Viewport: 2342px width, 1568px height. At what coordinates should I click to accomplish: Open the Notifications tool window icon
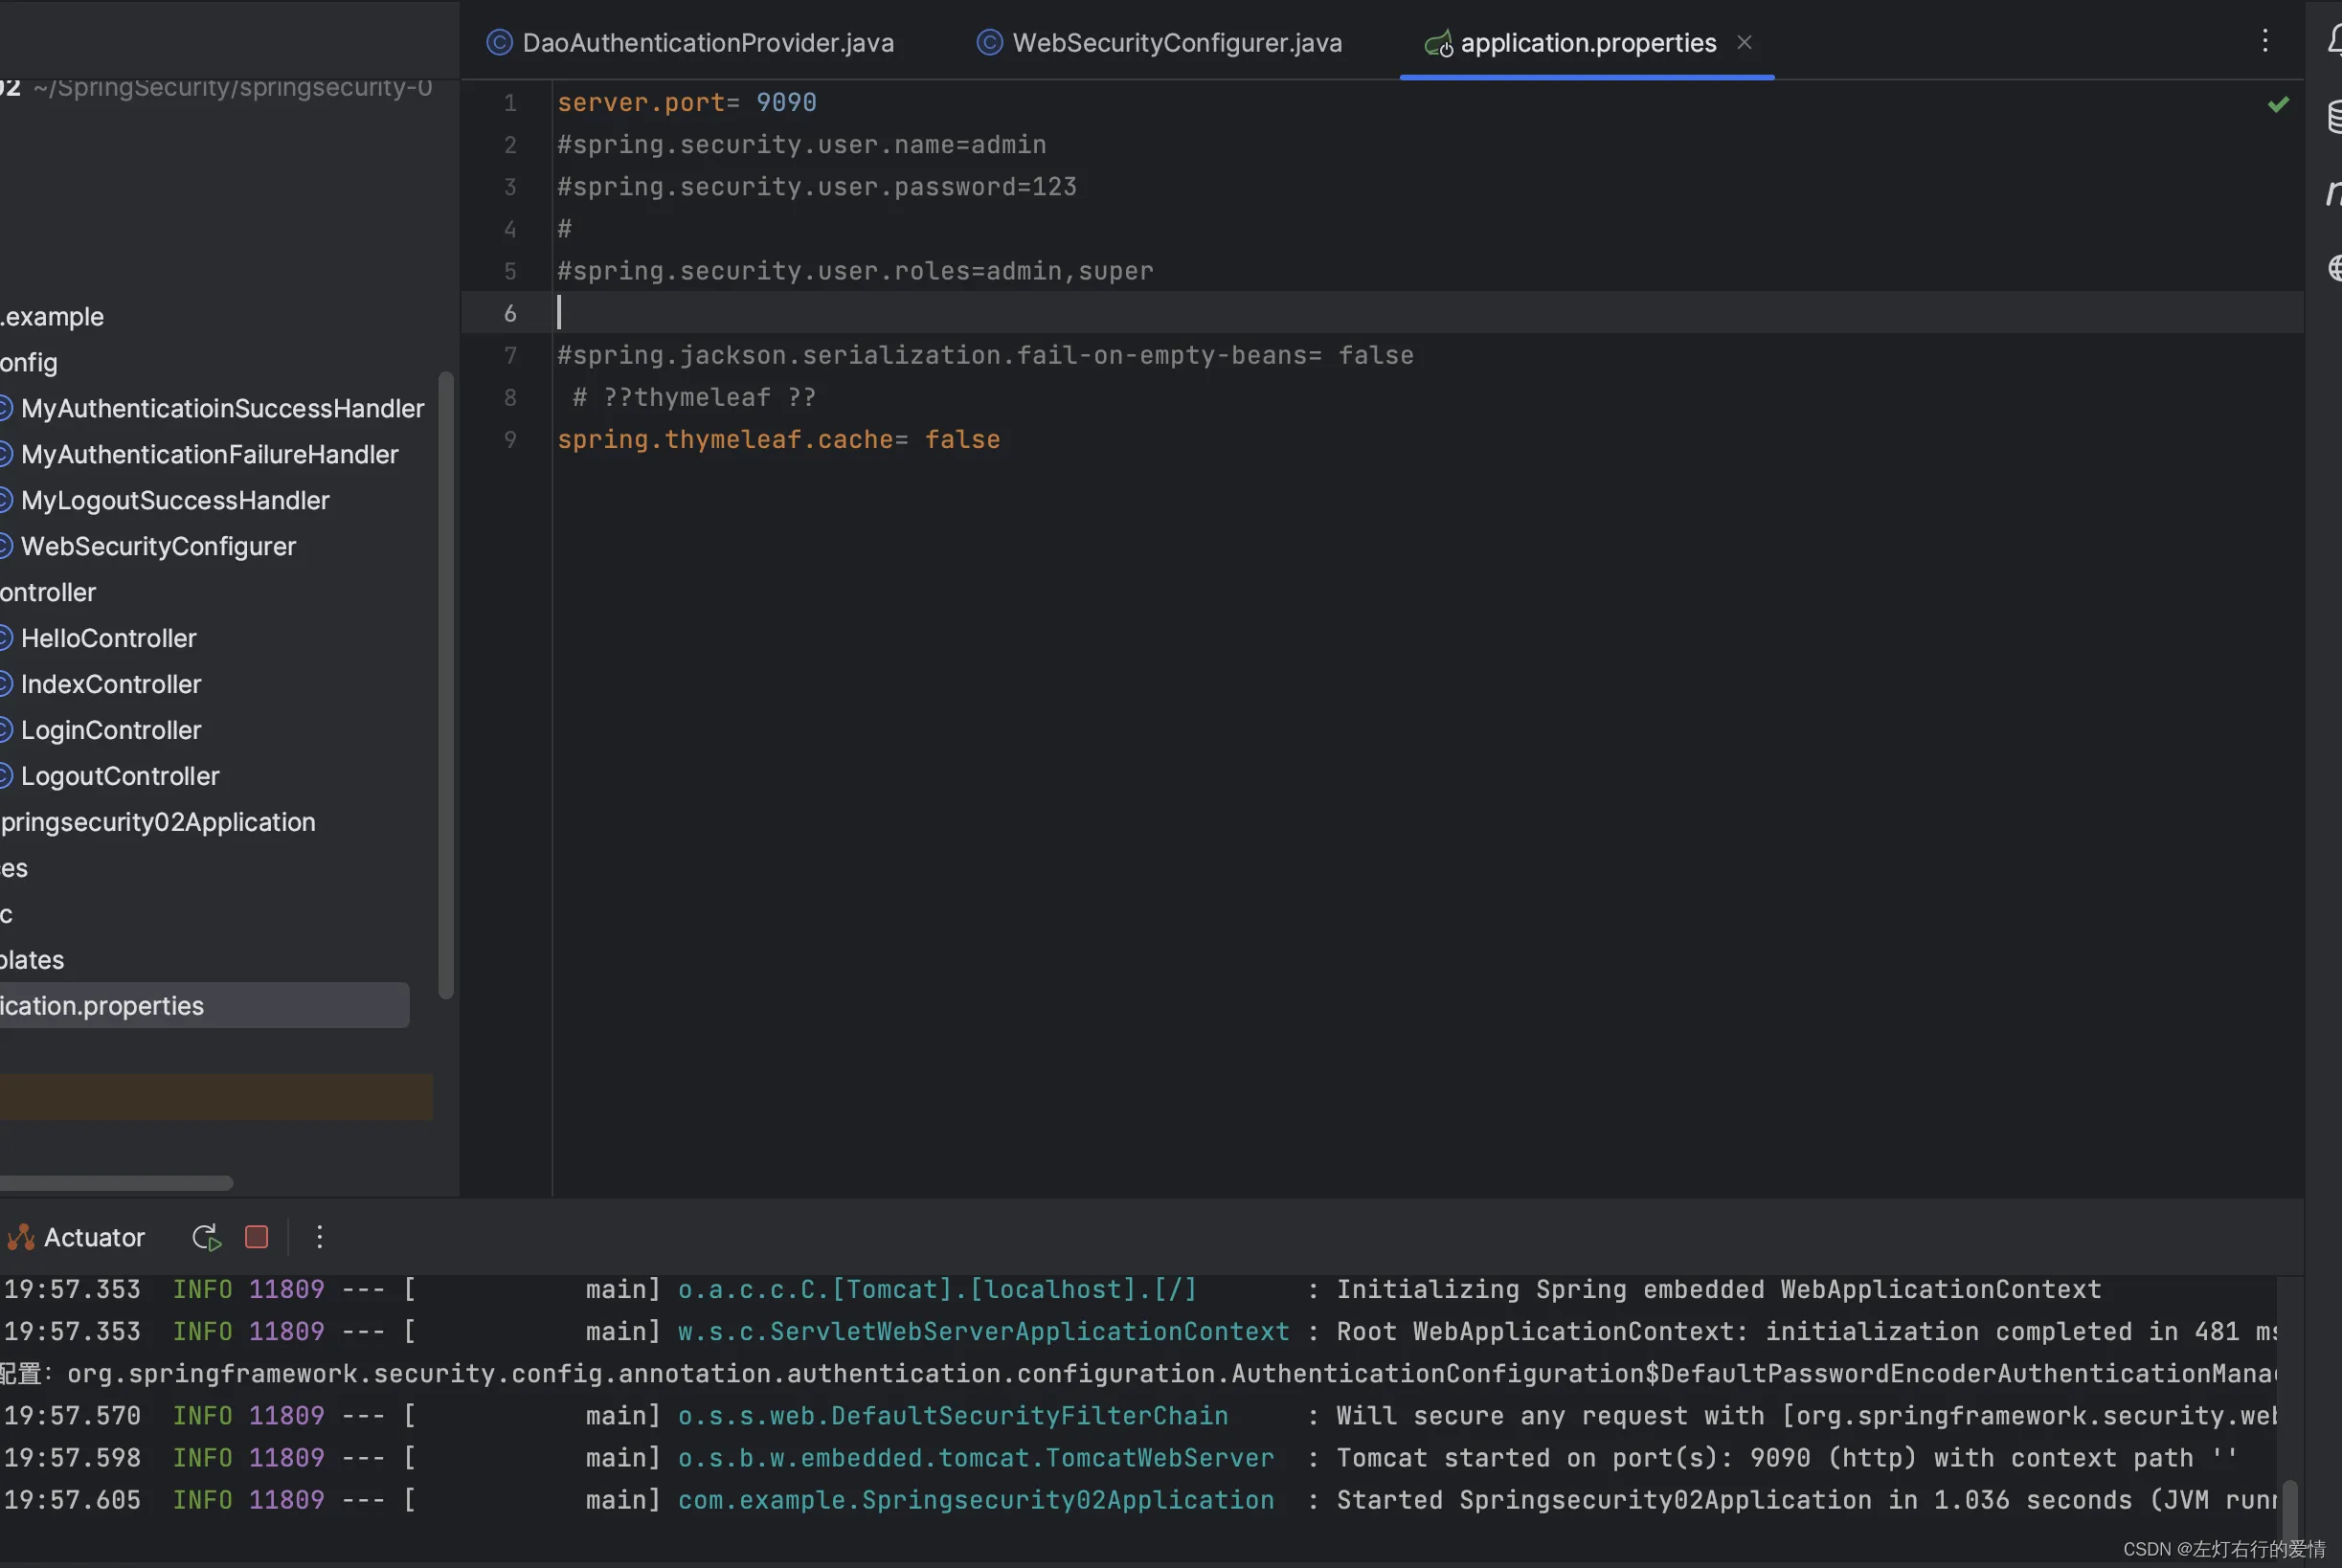[x=2334, y=40]
